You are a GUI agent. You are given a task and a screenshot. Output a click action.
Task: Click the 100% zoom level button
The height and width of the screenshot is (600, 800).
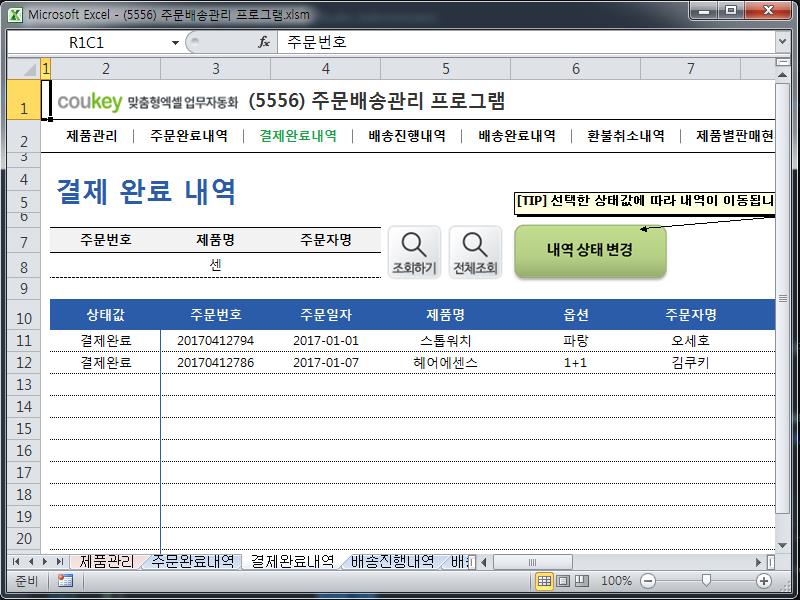pos(616,581)
